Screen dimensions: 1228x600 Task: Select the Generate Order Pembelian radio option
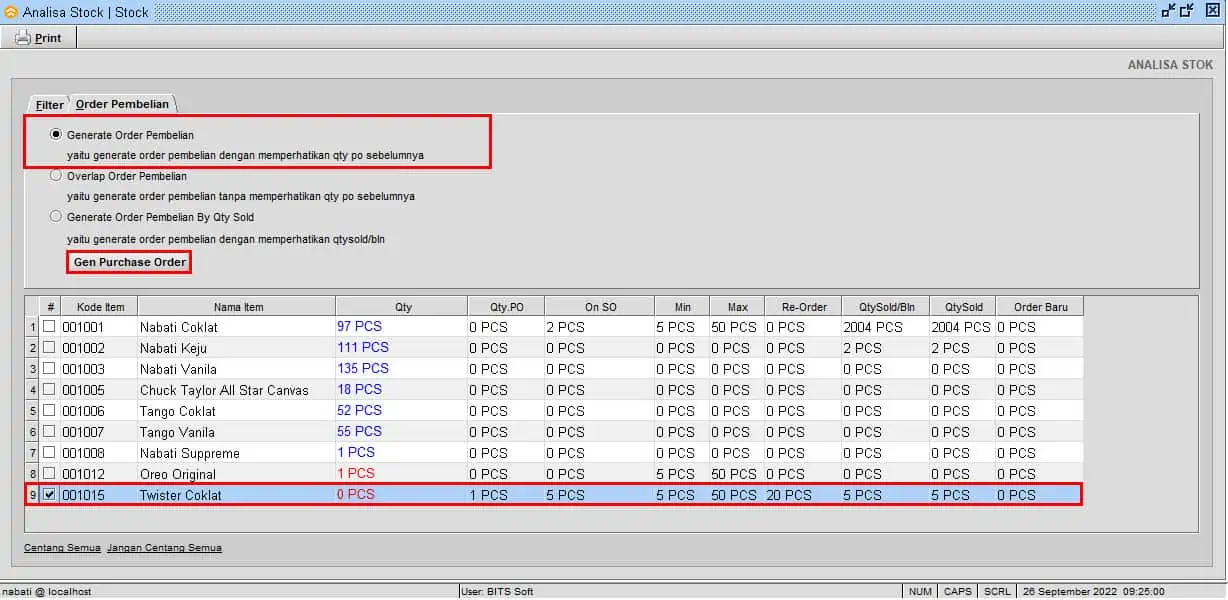[56, 134]
